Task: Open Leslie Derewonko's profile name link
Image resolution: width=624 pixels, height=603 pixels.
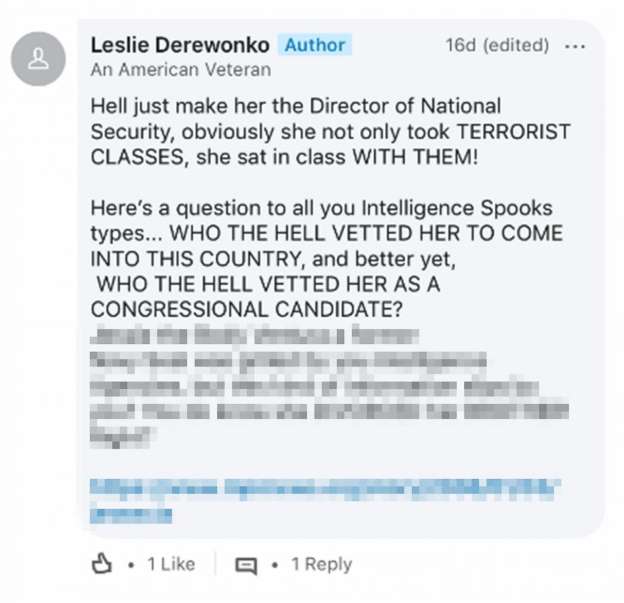Action: pyautogui.click(x=178, y=46)
